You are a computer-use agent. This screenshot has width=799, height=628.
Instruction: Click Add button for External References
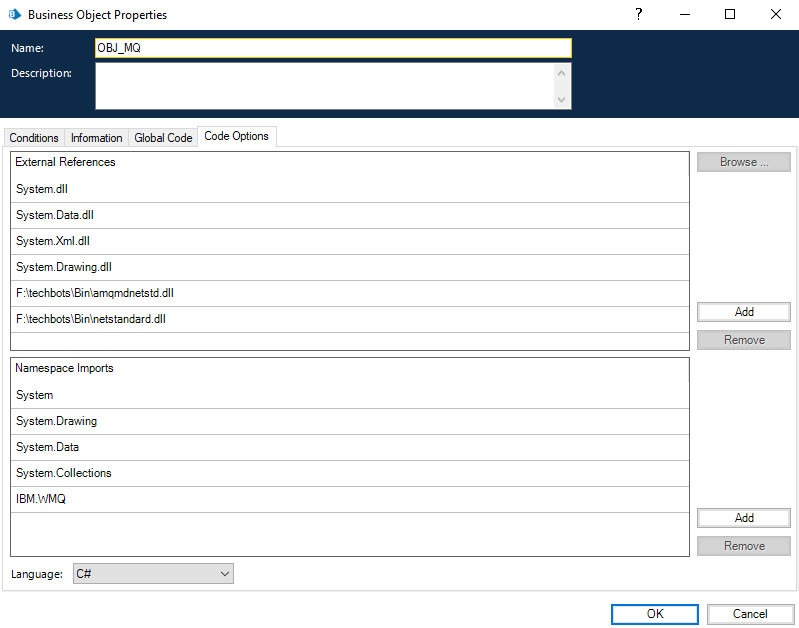(x=743, y=312)
